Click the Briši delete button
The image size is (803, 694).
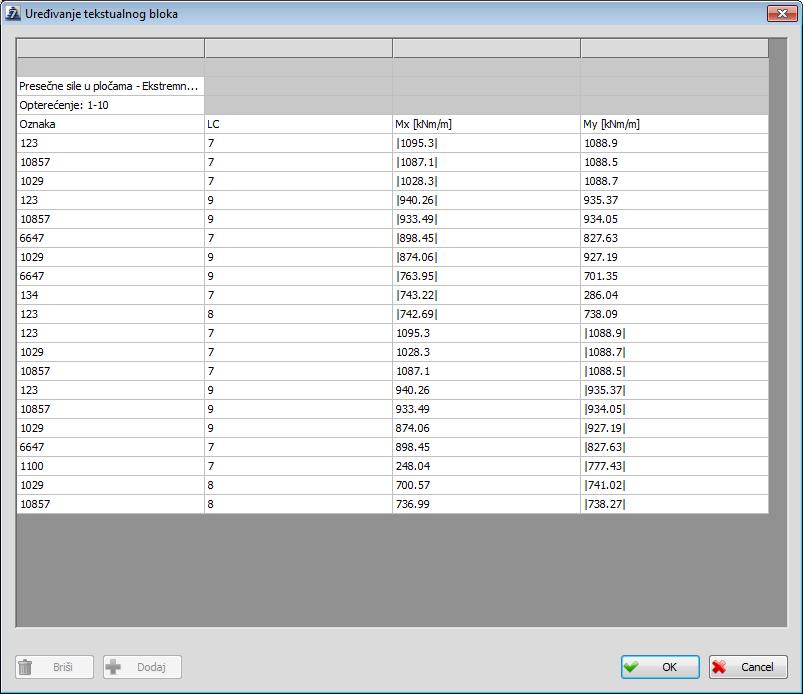(54, 667)
